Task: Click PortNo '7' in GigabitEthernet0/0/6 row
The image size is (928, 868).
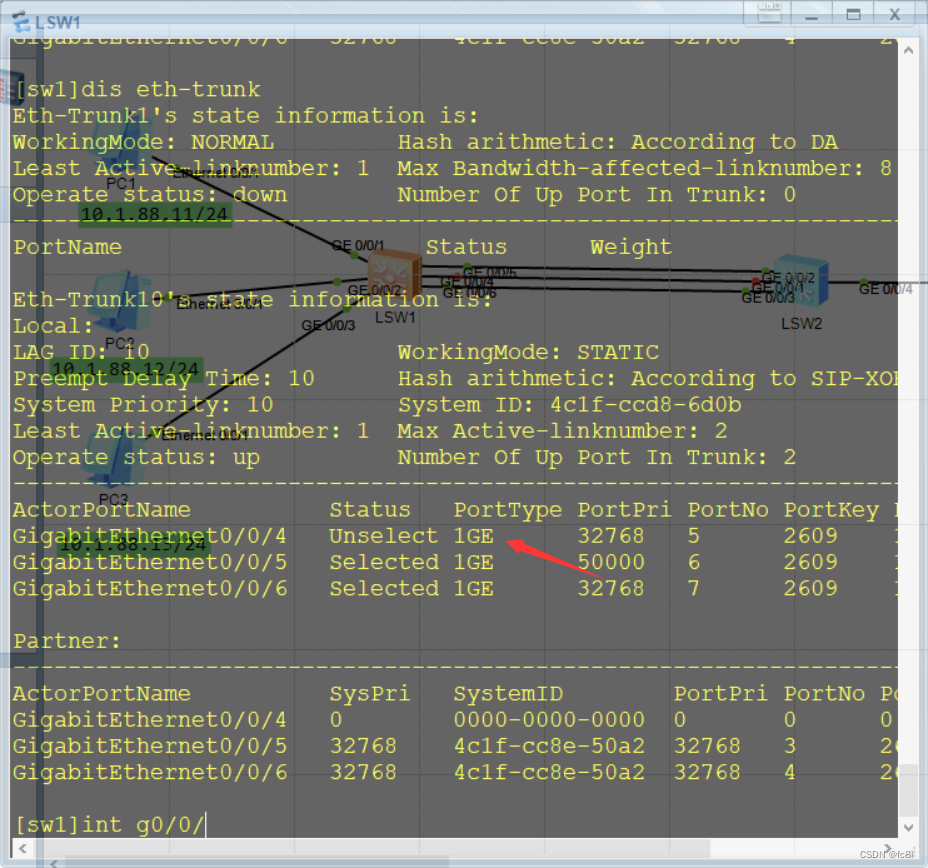Action: click(x=694, y=588)
